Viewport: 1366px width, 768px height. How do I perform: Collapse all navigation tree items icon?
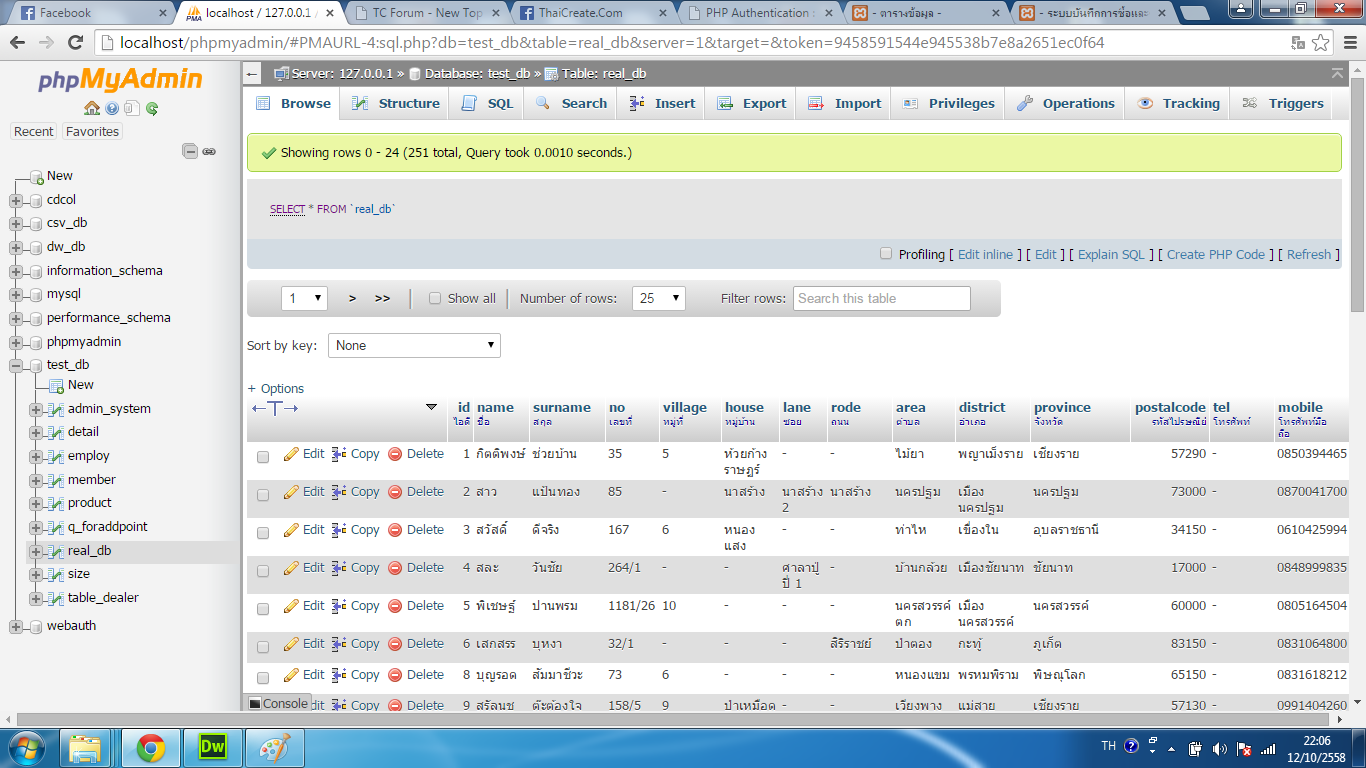(x=190, y=151)
